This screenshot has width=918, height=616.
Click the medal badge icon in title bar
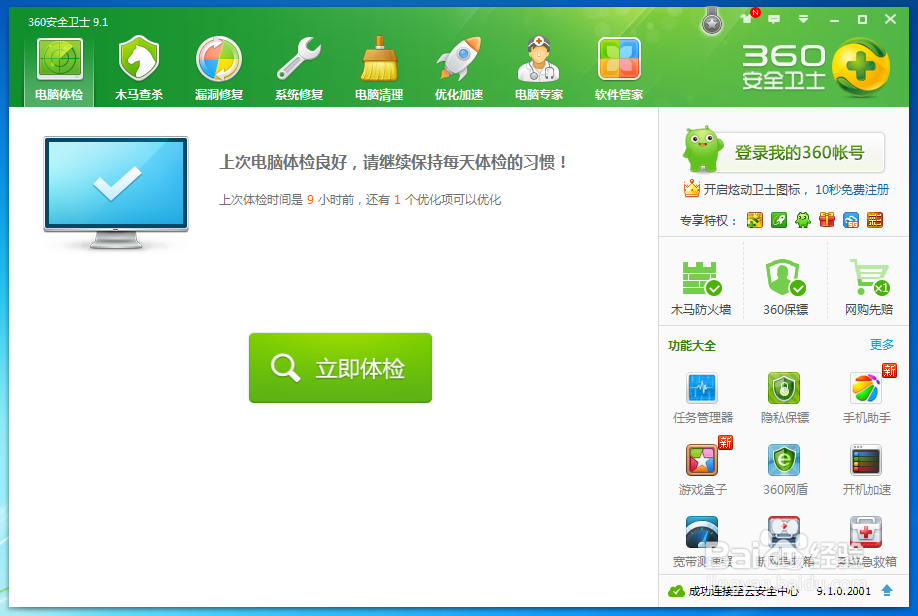[x=712, y=21]
